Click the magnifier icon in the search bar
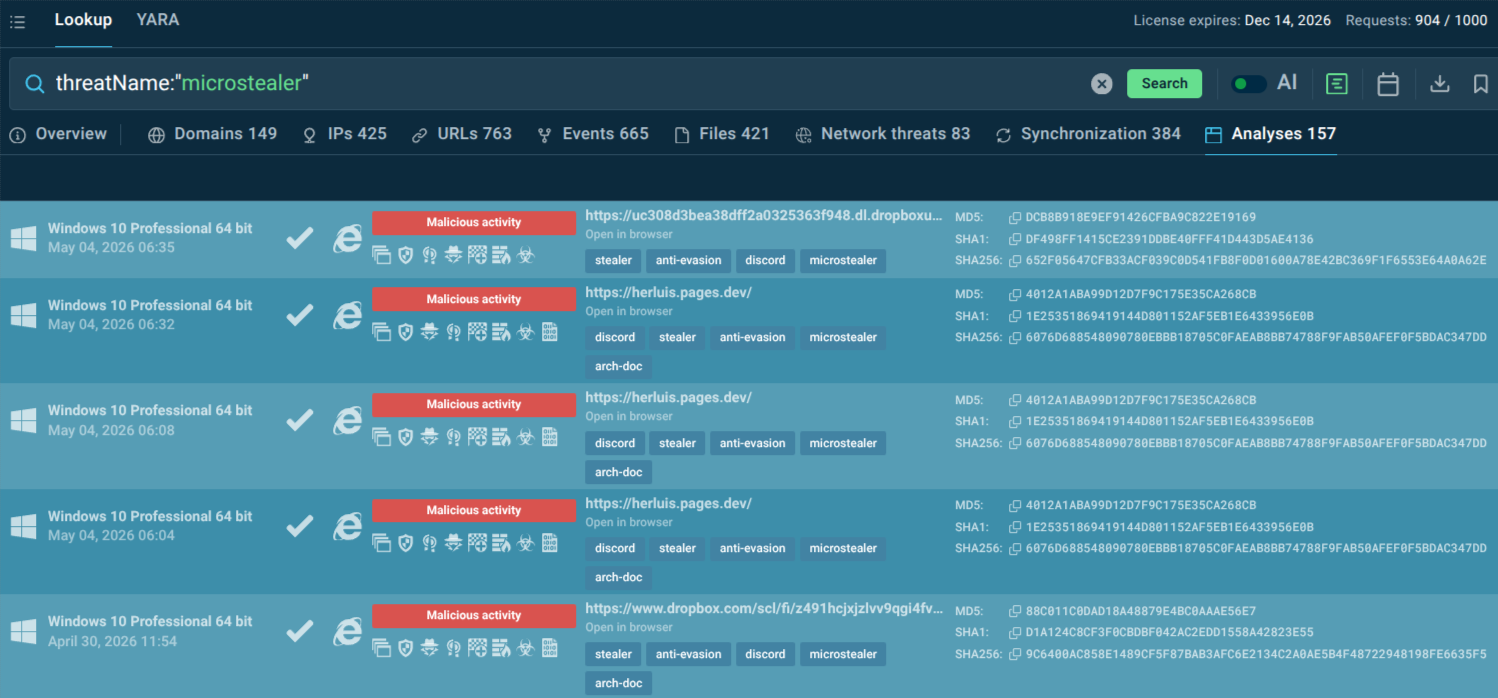Viewport: 1498px width, 698px height. click(35, 84)
